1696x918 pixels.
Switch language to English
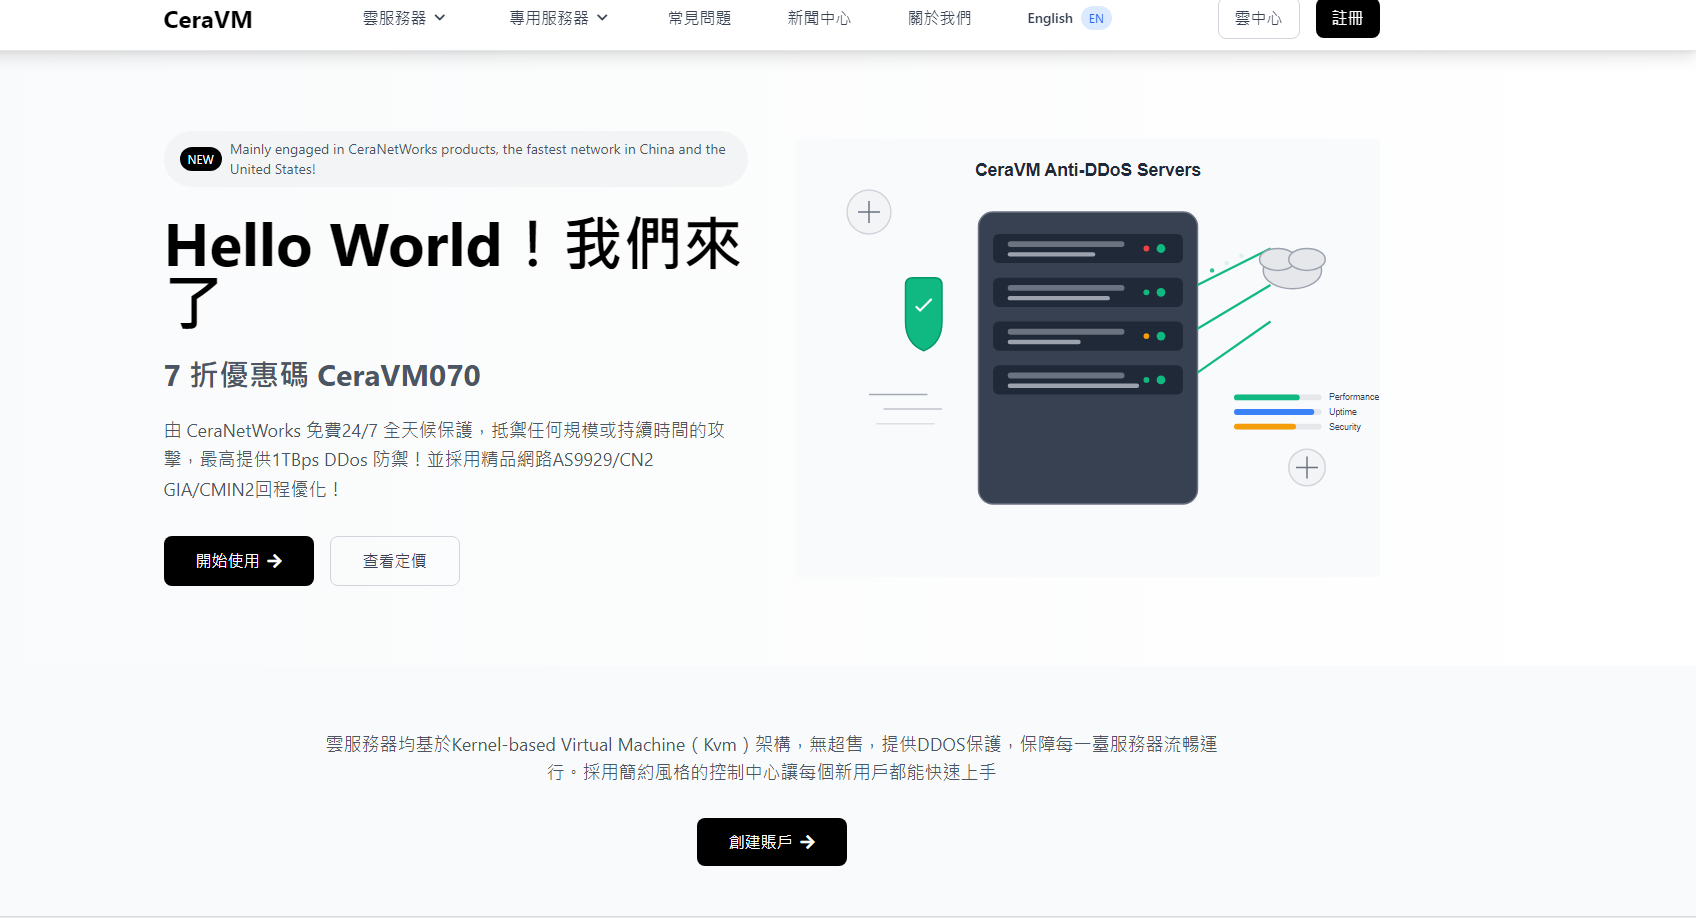coord(1050,18)
